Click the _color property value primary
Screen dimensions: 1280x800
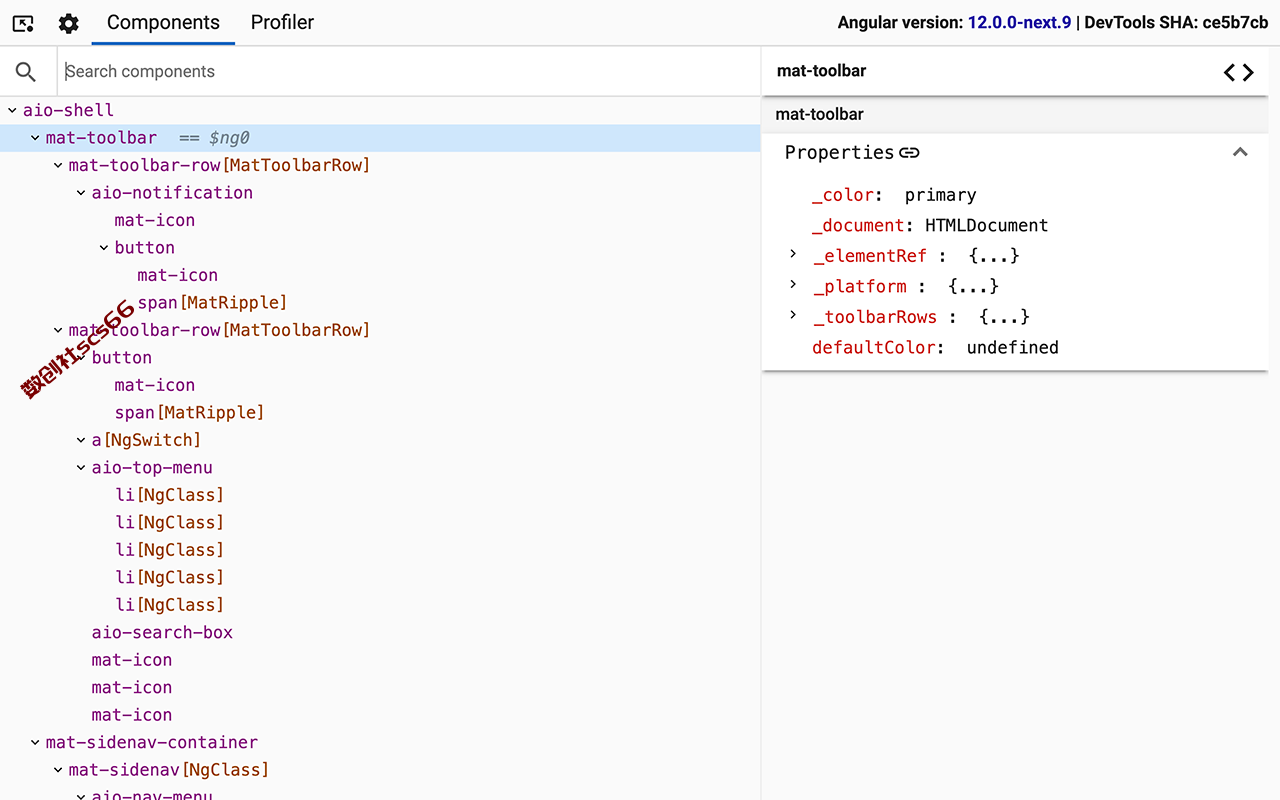(x=940, y=195)
